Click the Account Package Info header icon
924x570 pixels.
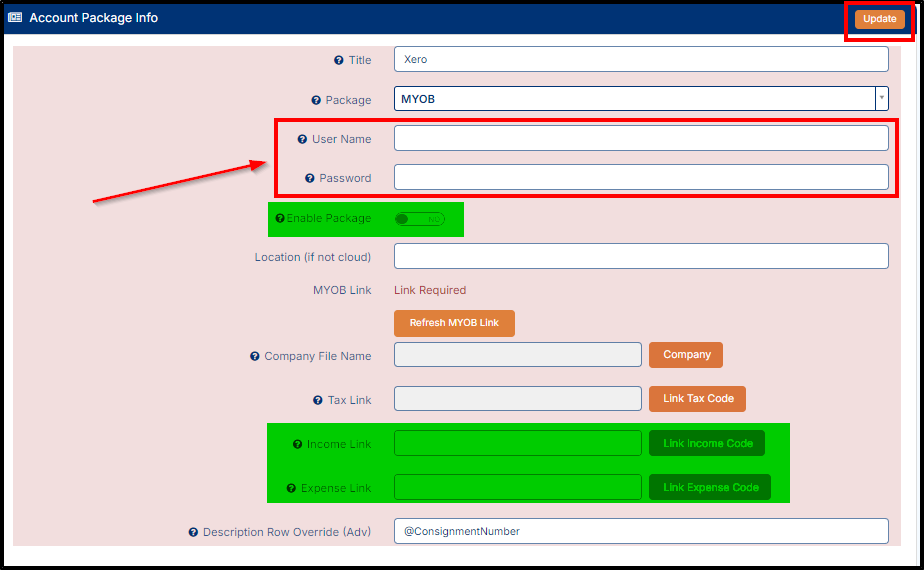(15, 18)
